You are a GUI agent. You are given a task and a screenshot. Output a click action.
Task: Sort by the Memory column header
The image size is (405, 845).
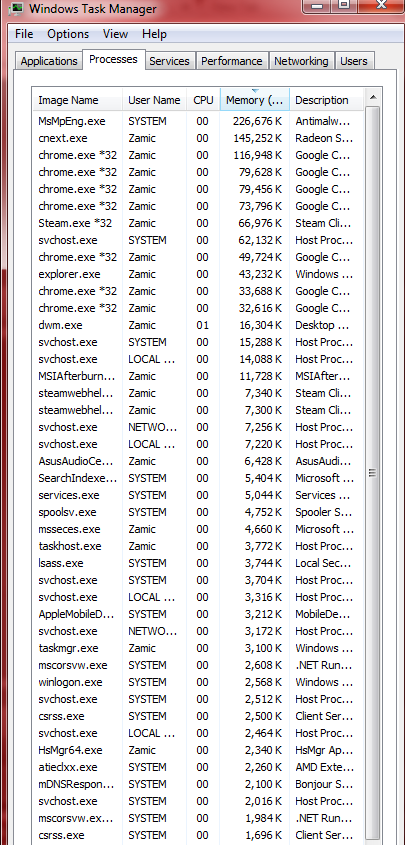pyautogui.click(x=255, y=100)
